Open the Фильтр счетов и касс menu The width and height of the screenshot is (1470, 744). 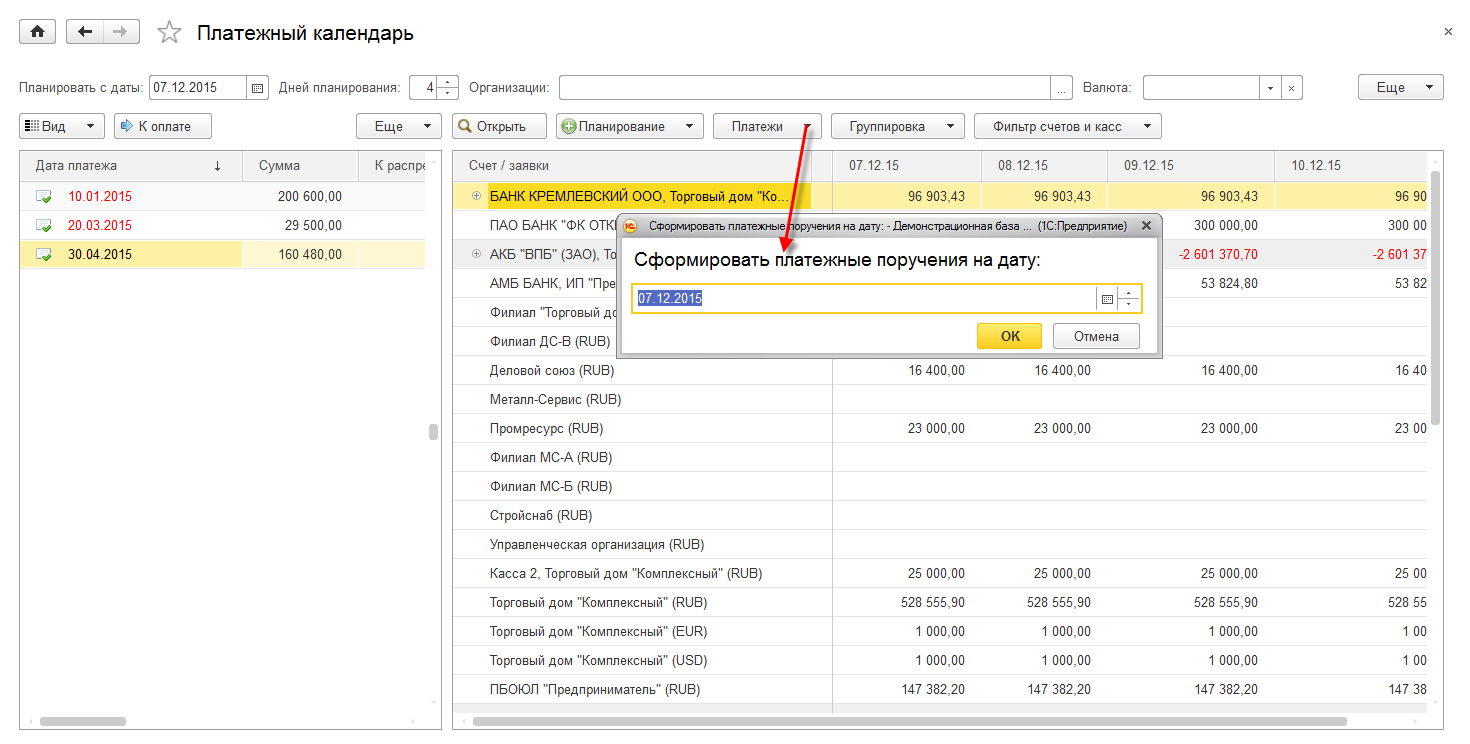tap(1067, 127)
